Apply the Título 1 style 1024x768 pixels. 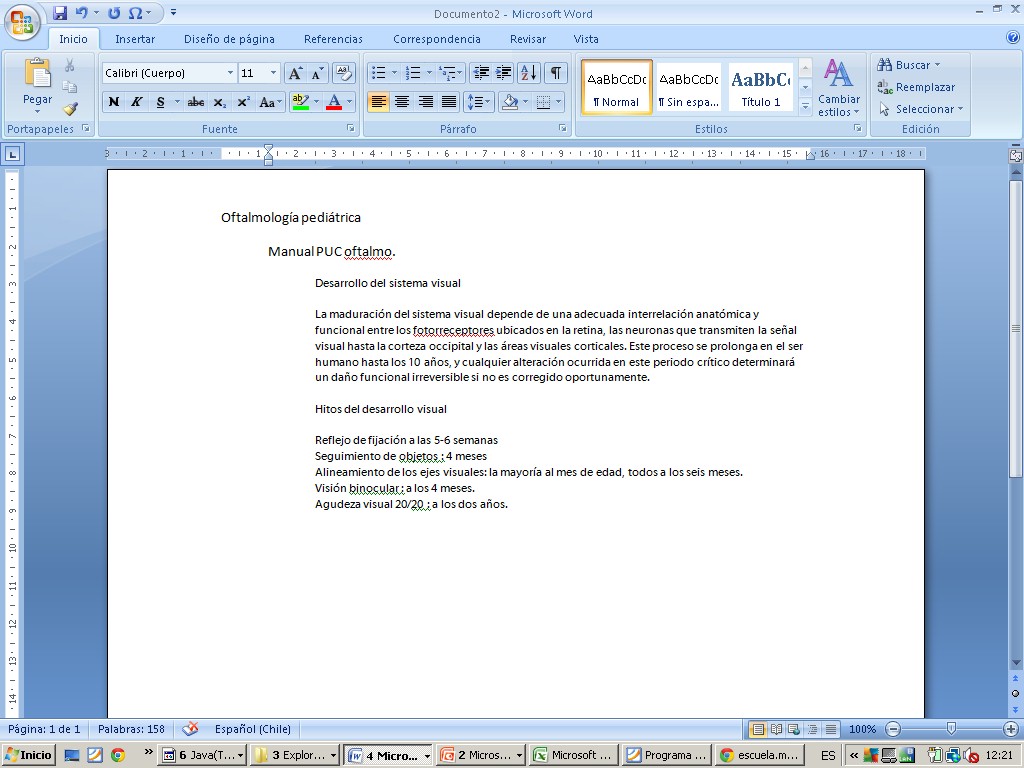coord(761,88)
